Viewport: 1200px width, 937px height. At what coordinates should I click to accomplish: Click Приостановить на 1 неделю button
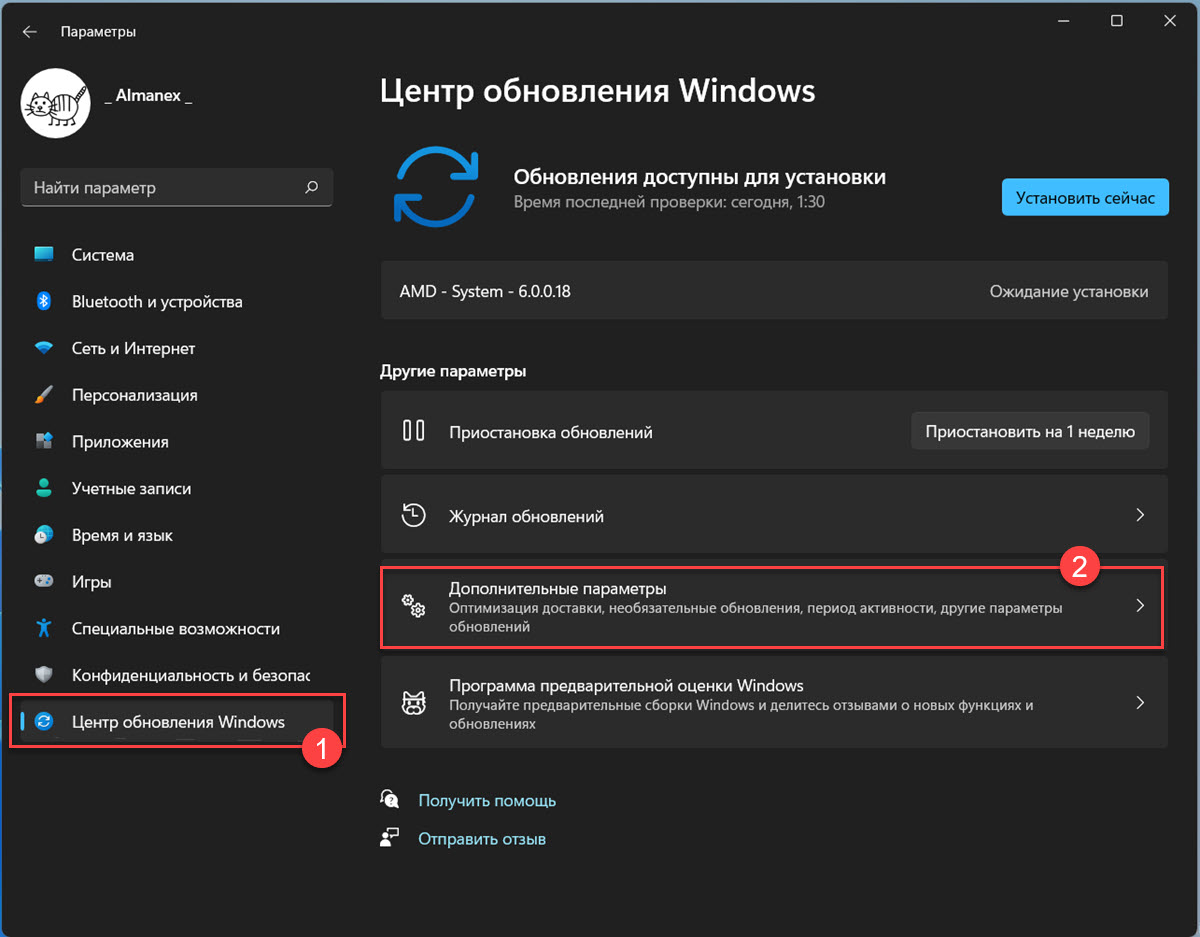tap(1030, 432)
